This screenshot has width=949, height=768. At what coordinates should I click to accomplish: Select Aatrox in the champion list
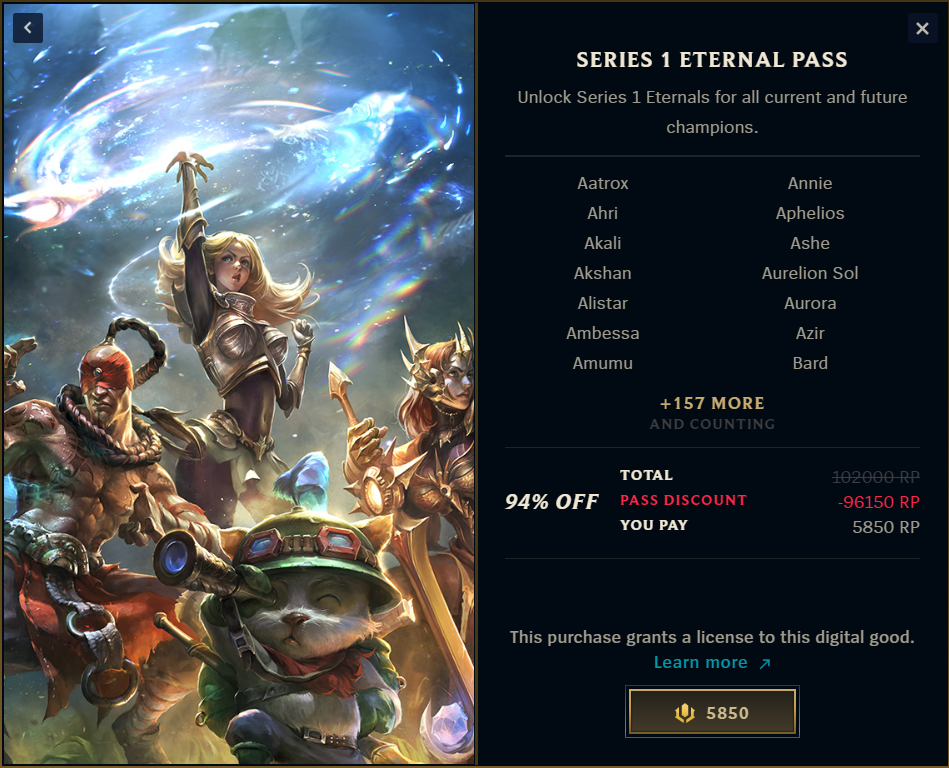[603, 183]
